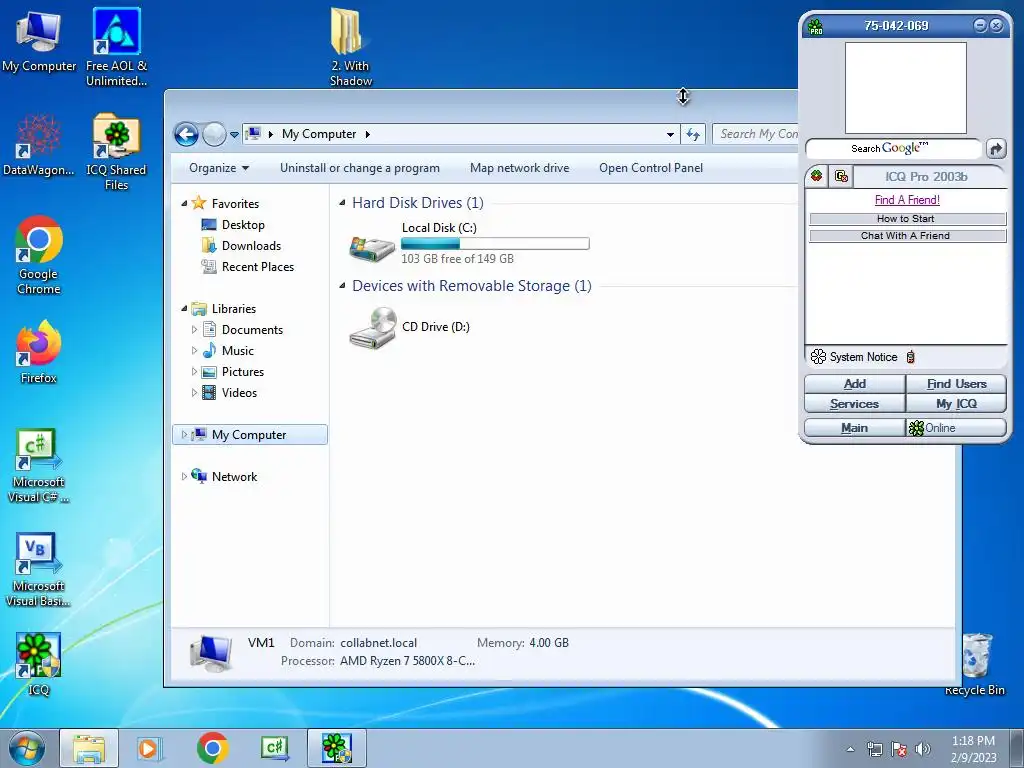Image resolution: width=1024 pixels, height=768 pixels.
Task: Click Open Control Panel
Action: click(651, 168)
